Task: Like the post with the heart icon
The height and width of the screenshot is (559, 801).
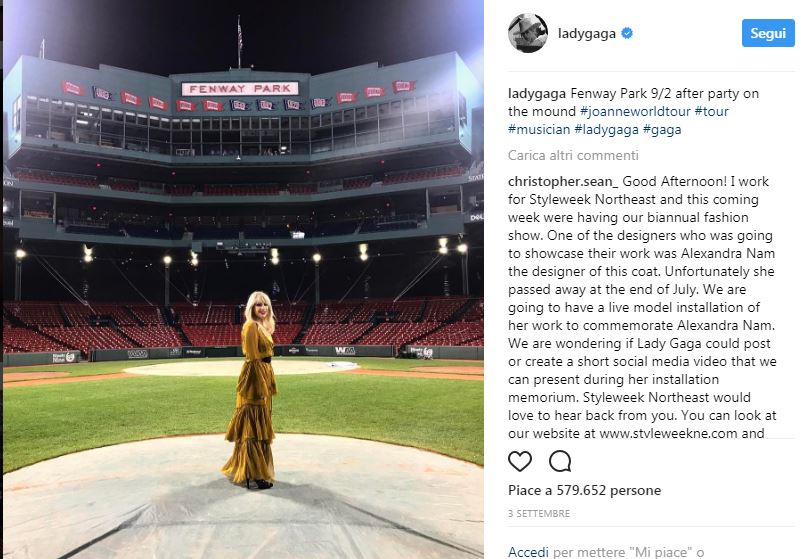Action: point(520,461)
